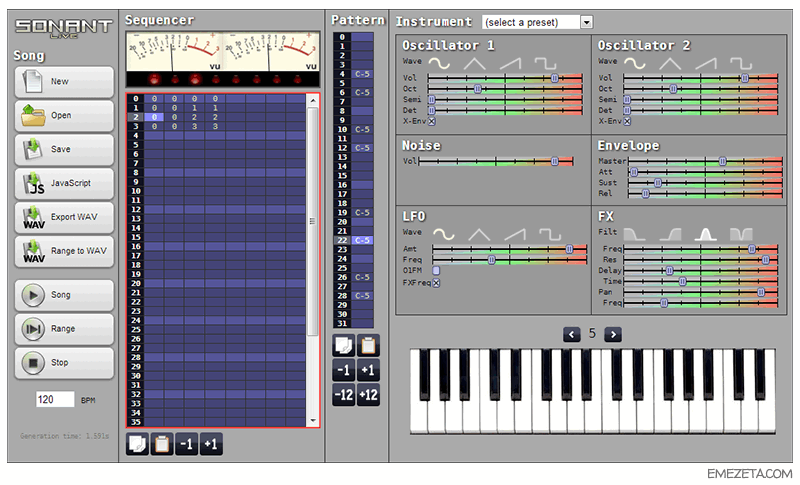Export song as JavaScript
Image resolution: width=800 pixels, height=485 pixels.
click(64, 184)
